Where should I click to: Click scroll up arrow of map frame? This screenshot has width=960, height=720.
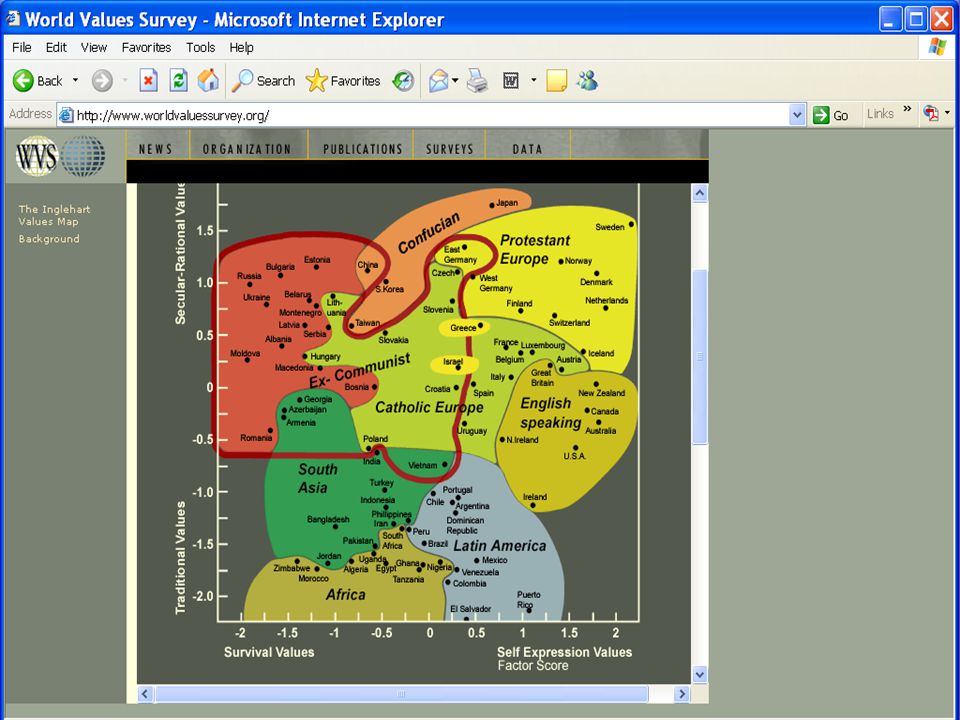point(699,193)
